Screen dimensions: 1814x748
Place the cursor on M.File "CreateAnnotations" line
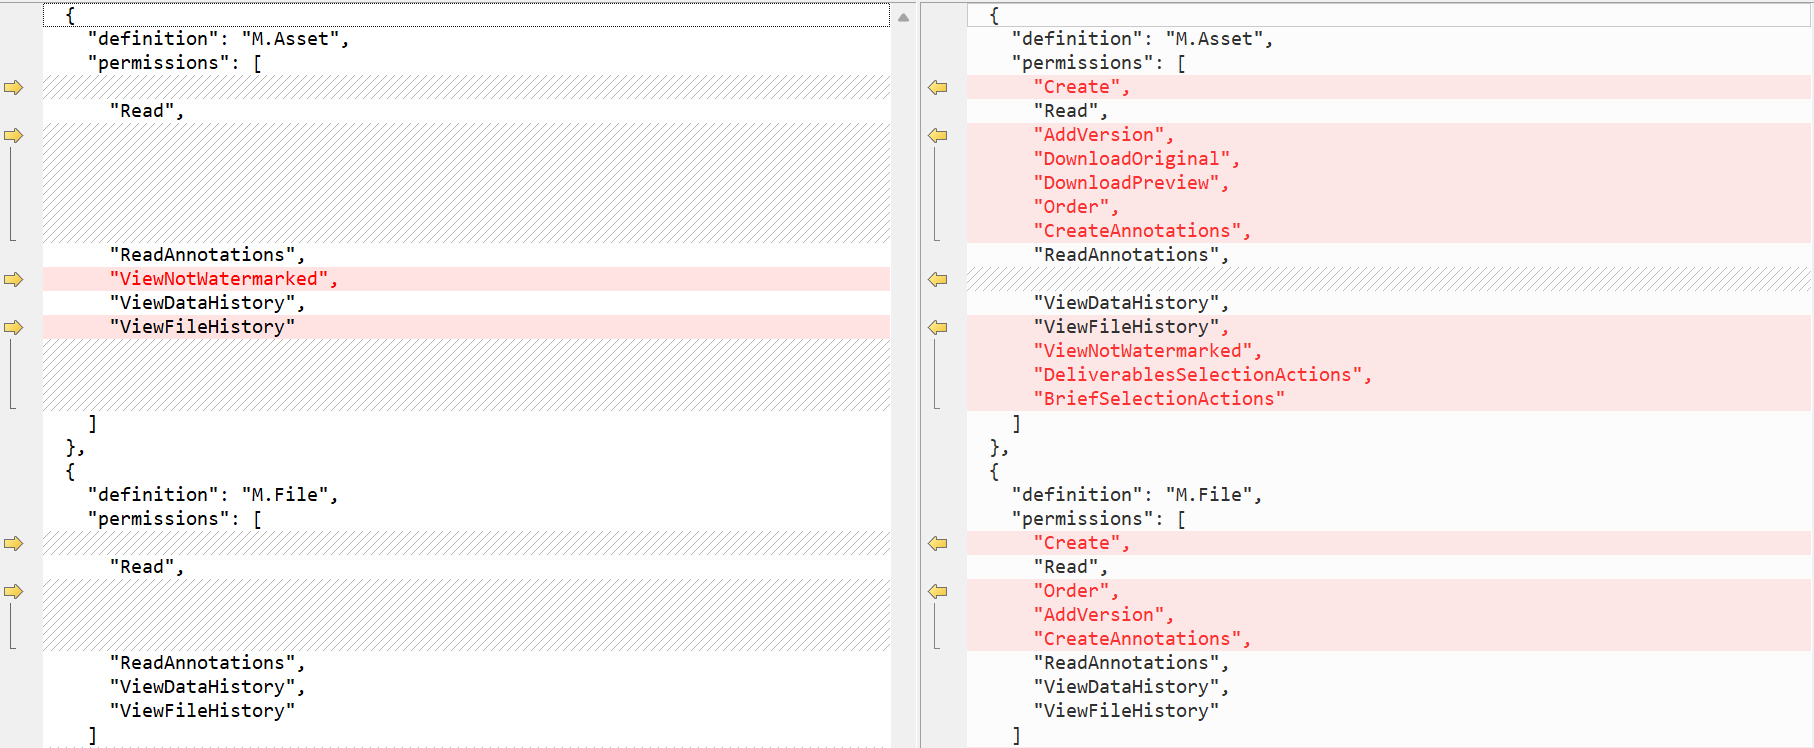click(1141, 639)
